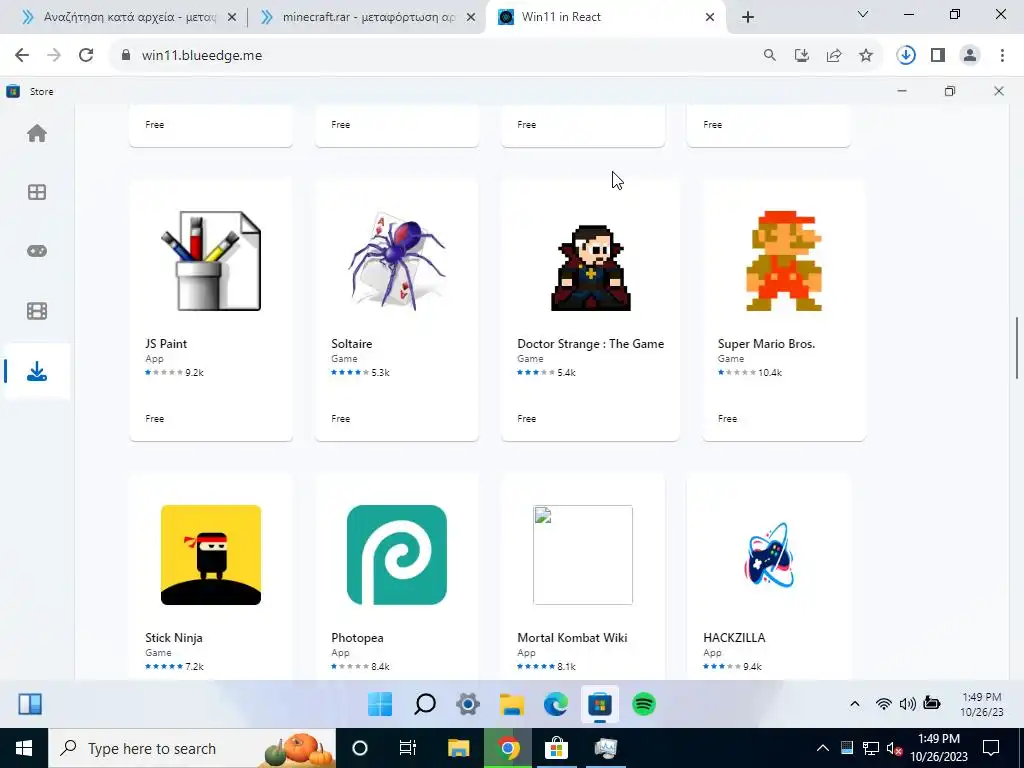Click the Win11 battery tray icon
The width and height of the screenshot is (1024, 768).
[932, 703]
